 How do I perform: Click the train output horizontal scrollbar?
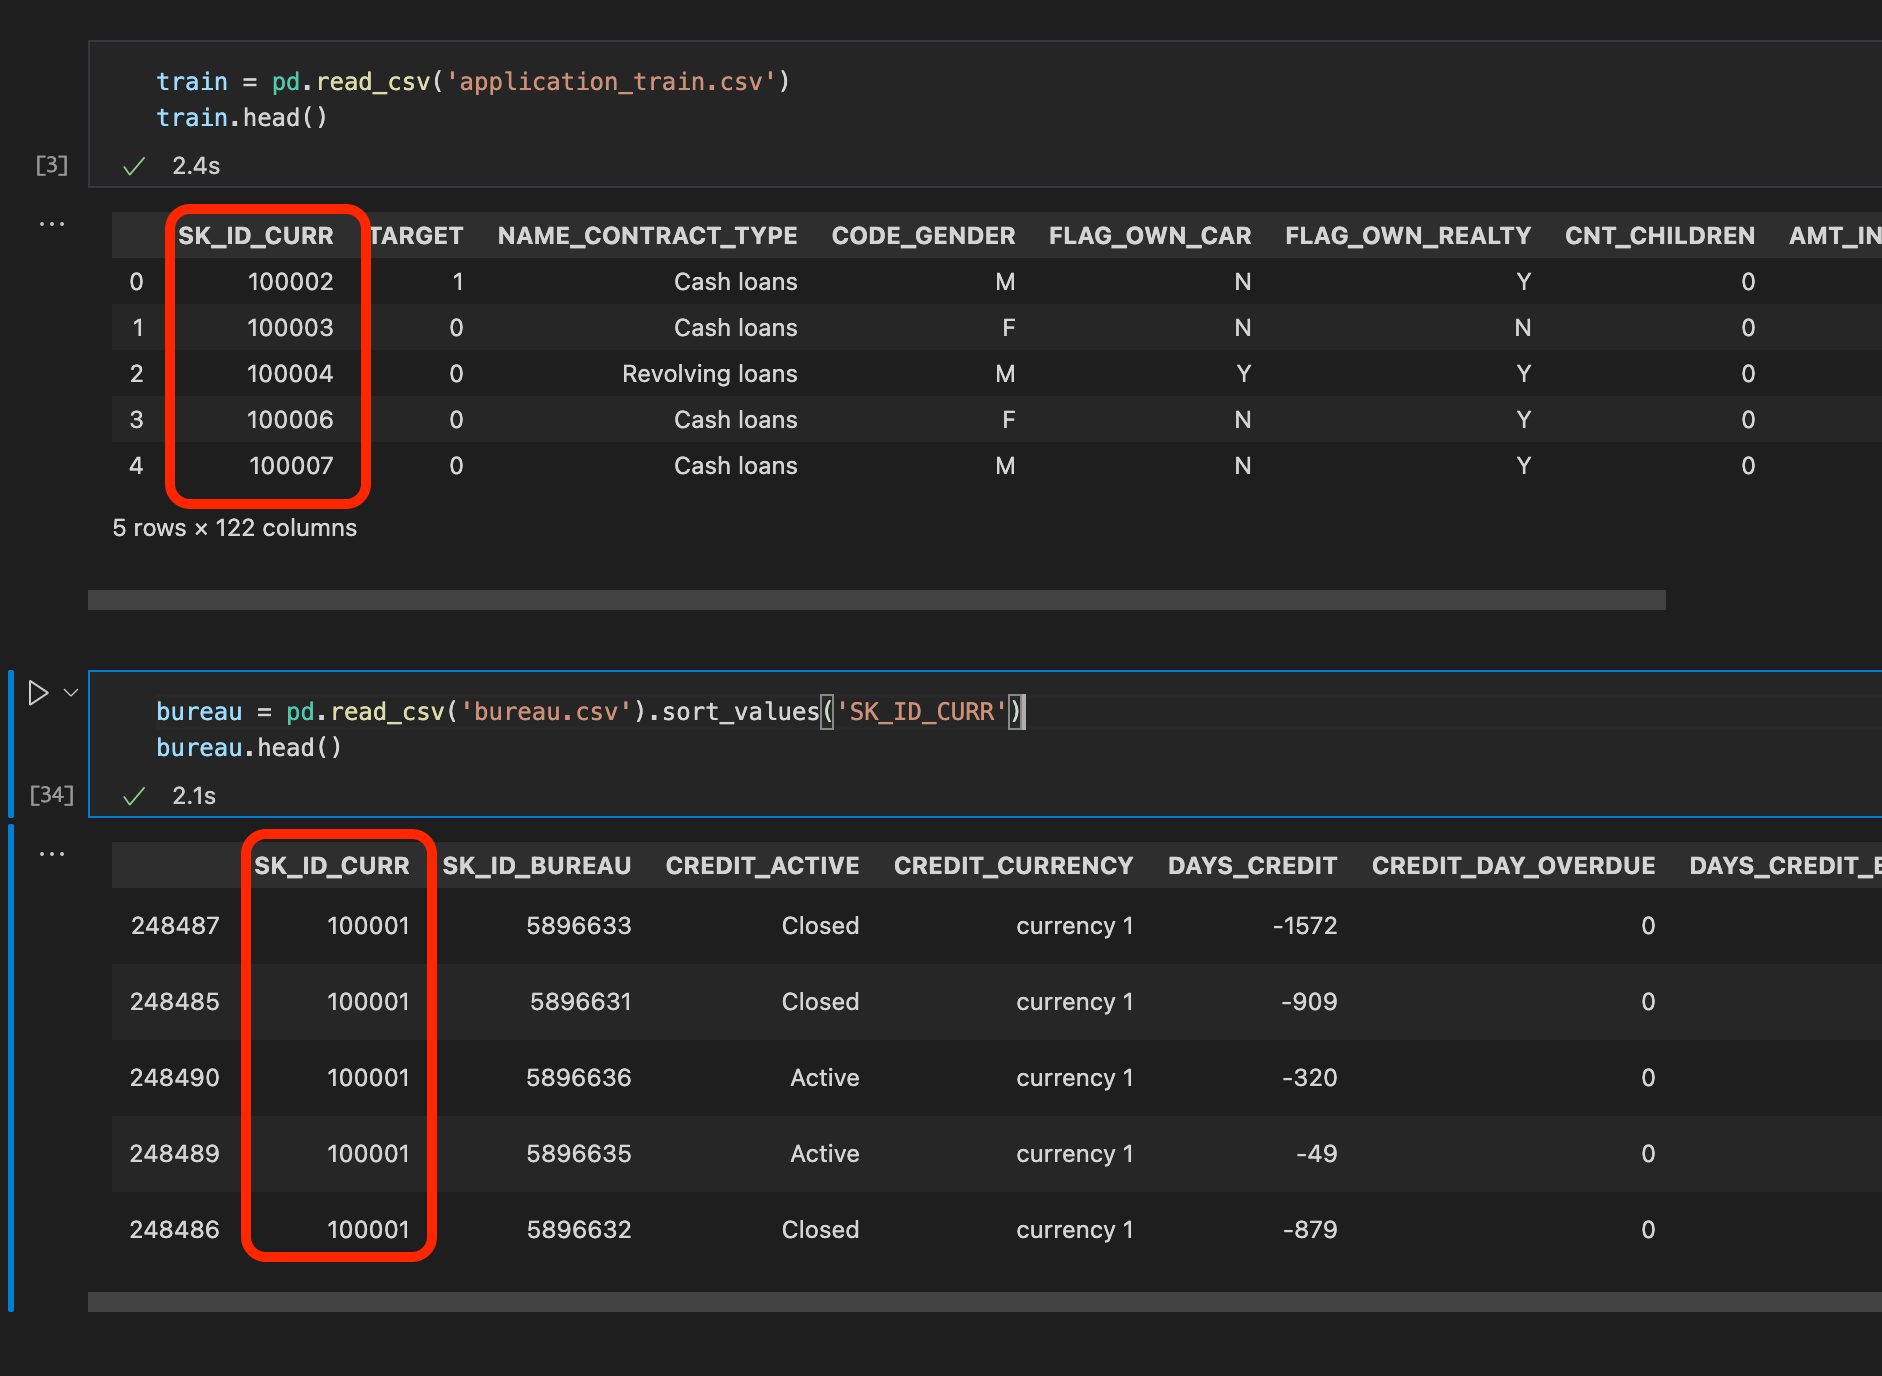click(x=876, y=600)
